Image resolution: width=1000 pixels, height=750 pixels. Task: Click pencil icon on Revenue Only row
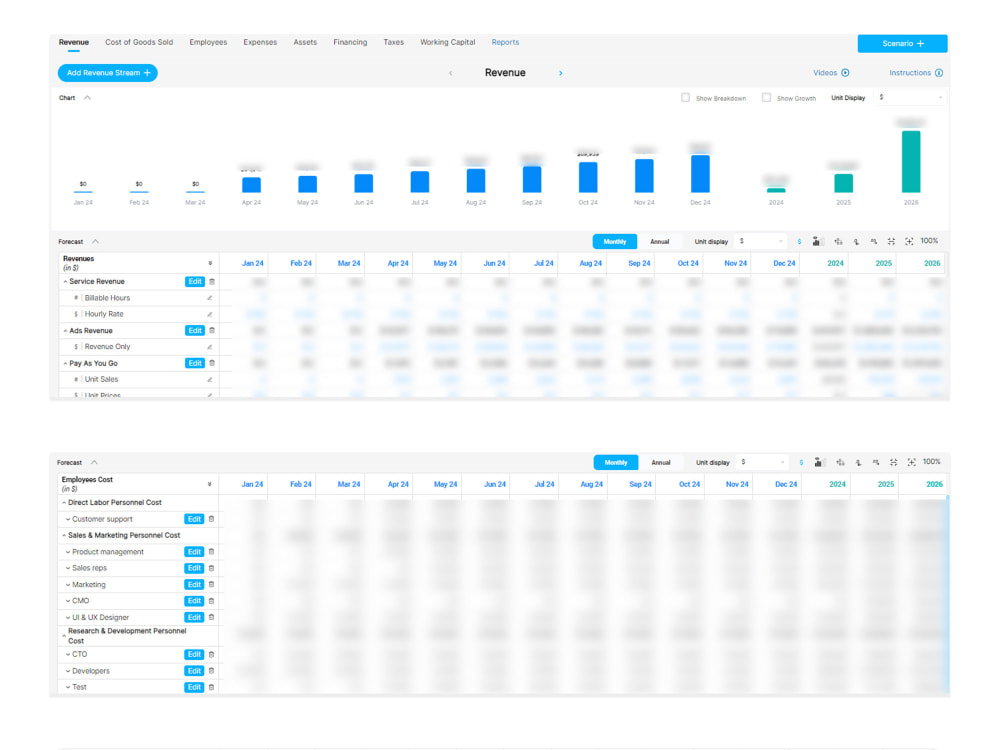[x=209, y=347]
